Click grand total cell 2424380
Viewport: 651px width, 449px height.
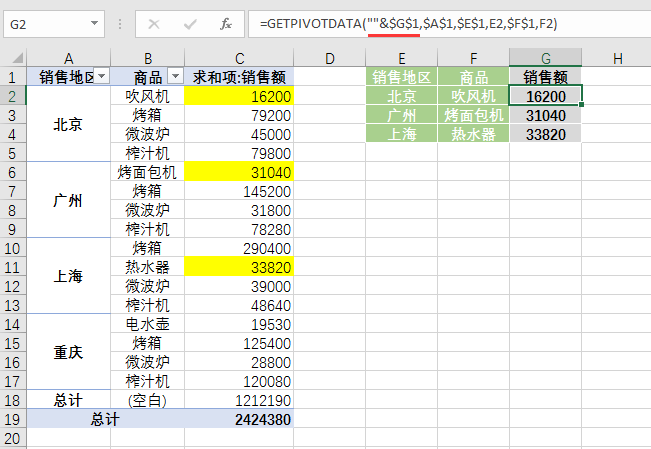click(239, 420)
